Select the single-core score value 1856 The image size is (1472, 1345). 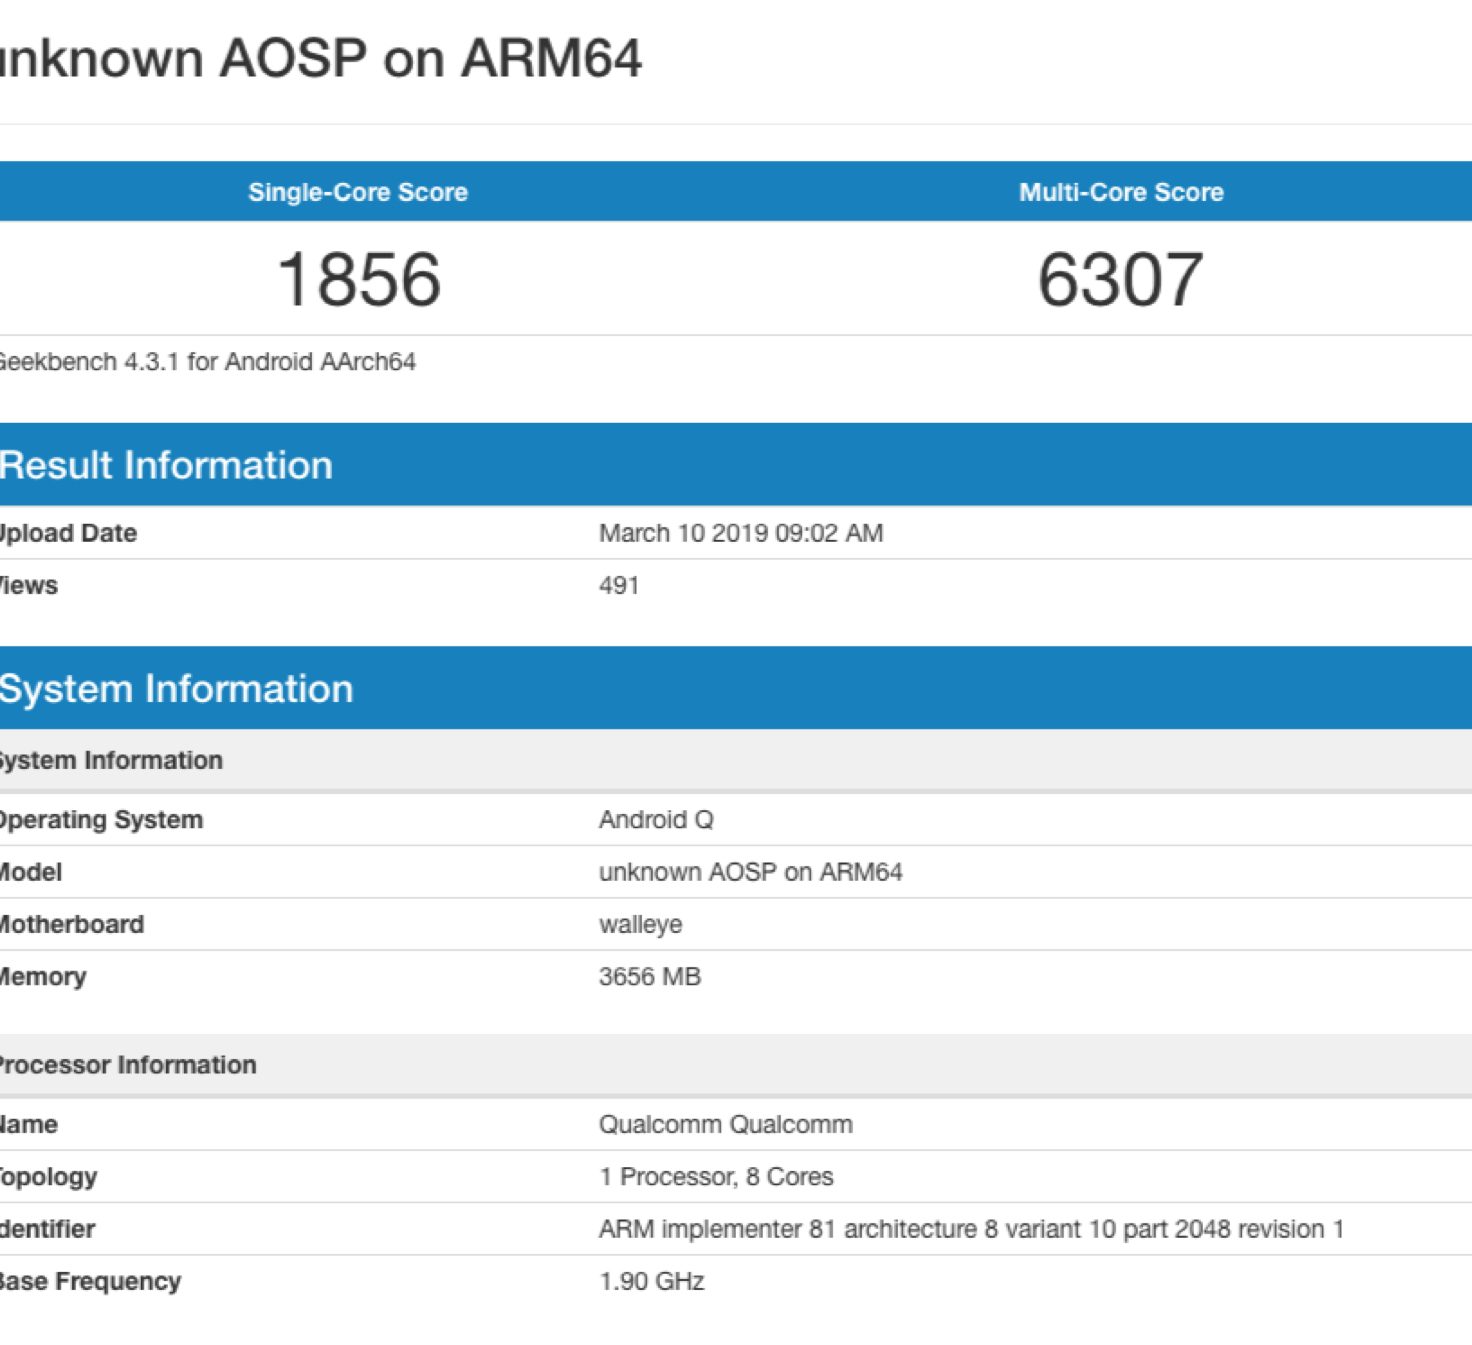pyautogui.click(x=358, y=279)
